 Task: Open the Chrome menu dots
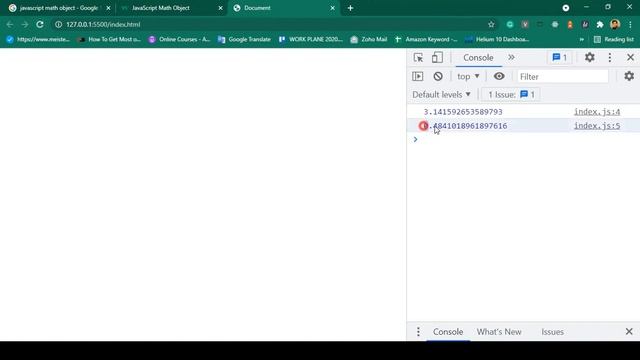click(630, 24)
